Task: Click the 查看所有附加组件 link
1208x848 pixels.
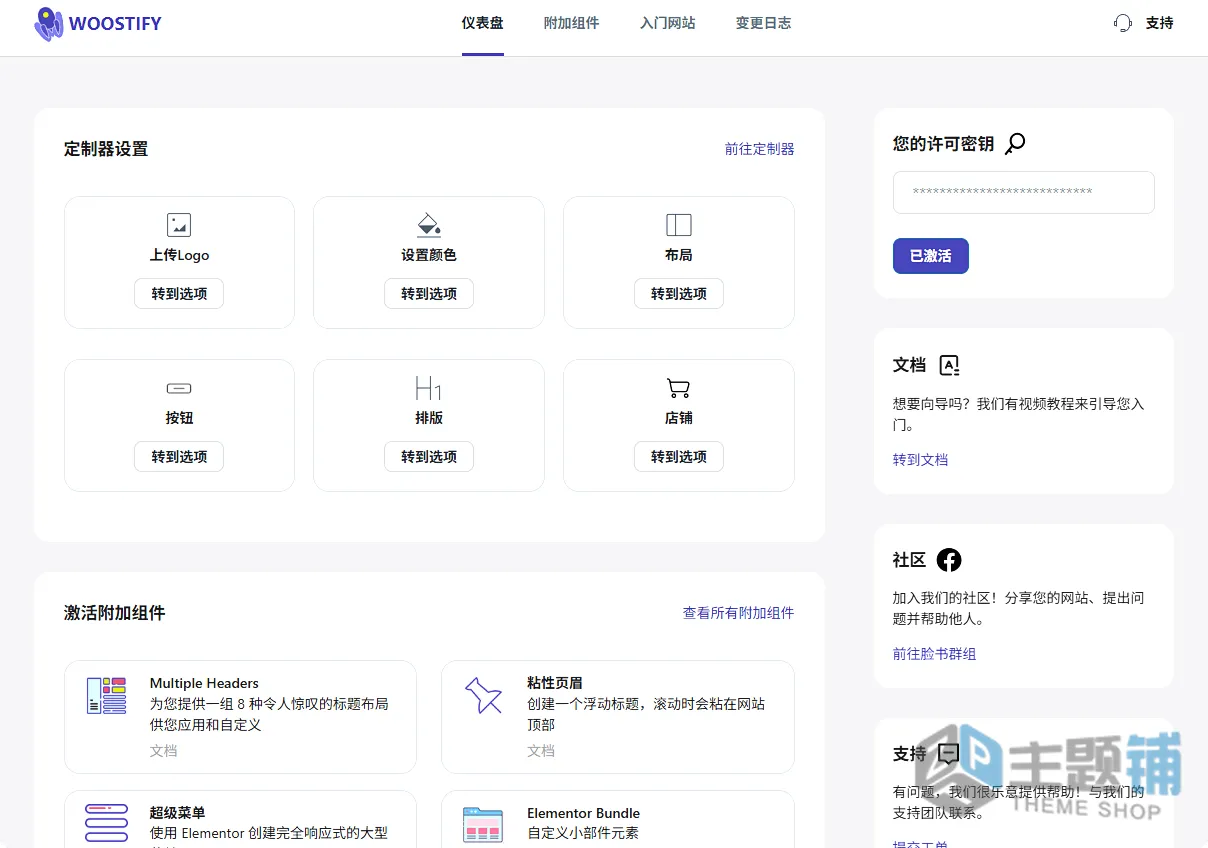Action: pyautogui.click(x=739, y=613)
